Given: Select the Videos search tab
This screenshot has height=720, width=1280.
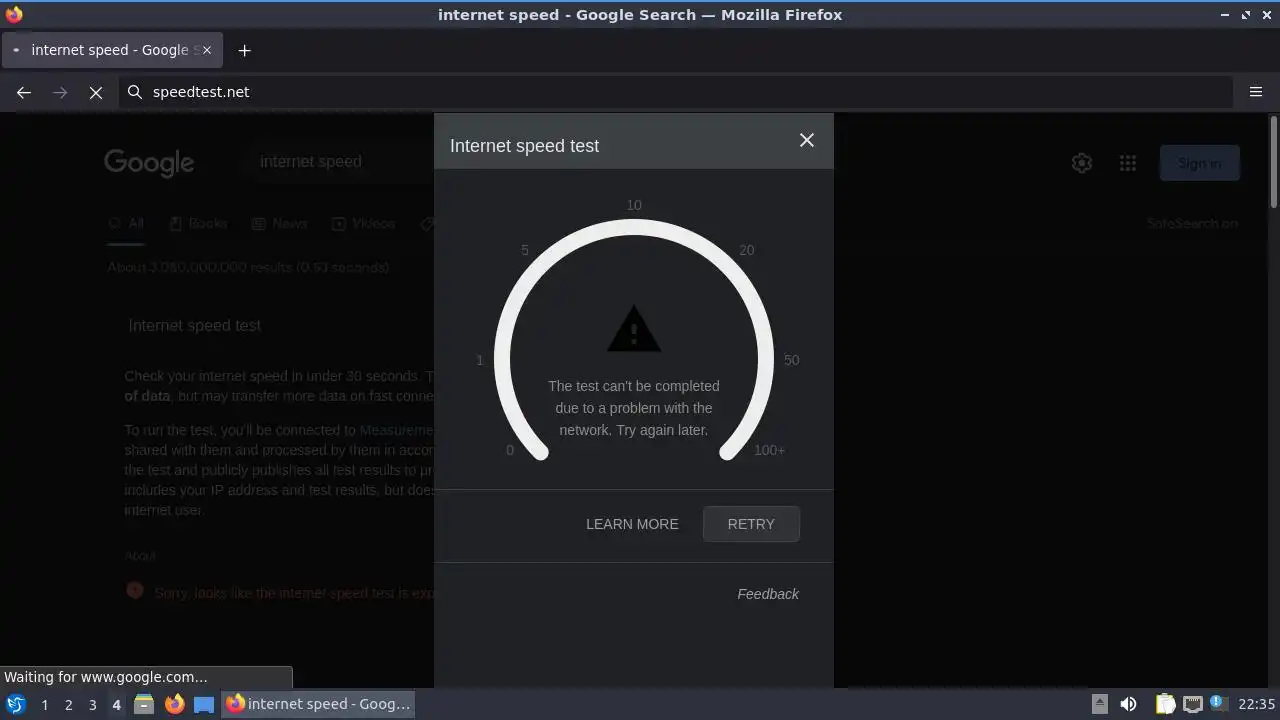Looking at the screenshot, I should point(364,224).
